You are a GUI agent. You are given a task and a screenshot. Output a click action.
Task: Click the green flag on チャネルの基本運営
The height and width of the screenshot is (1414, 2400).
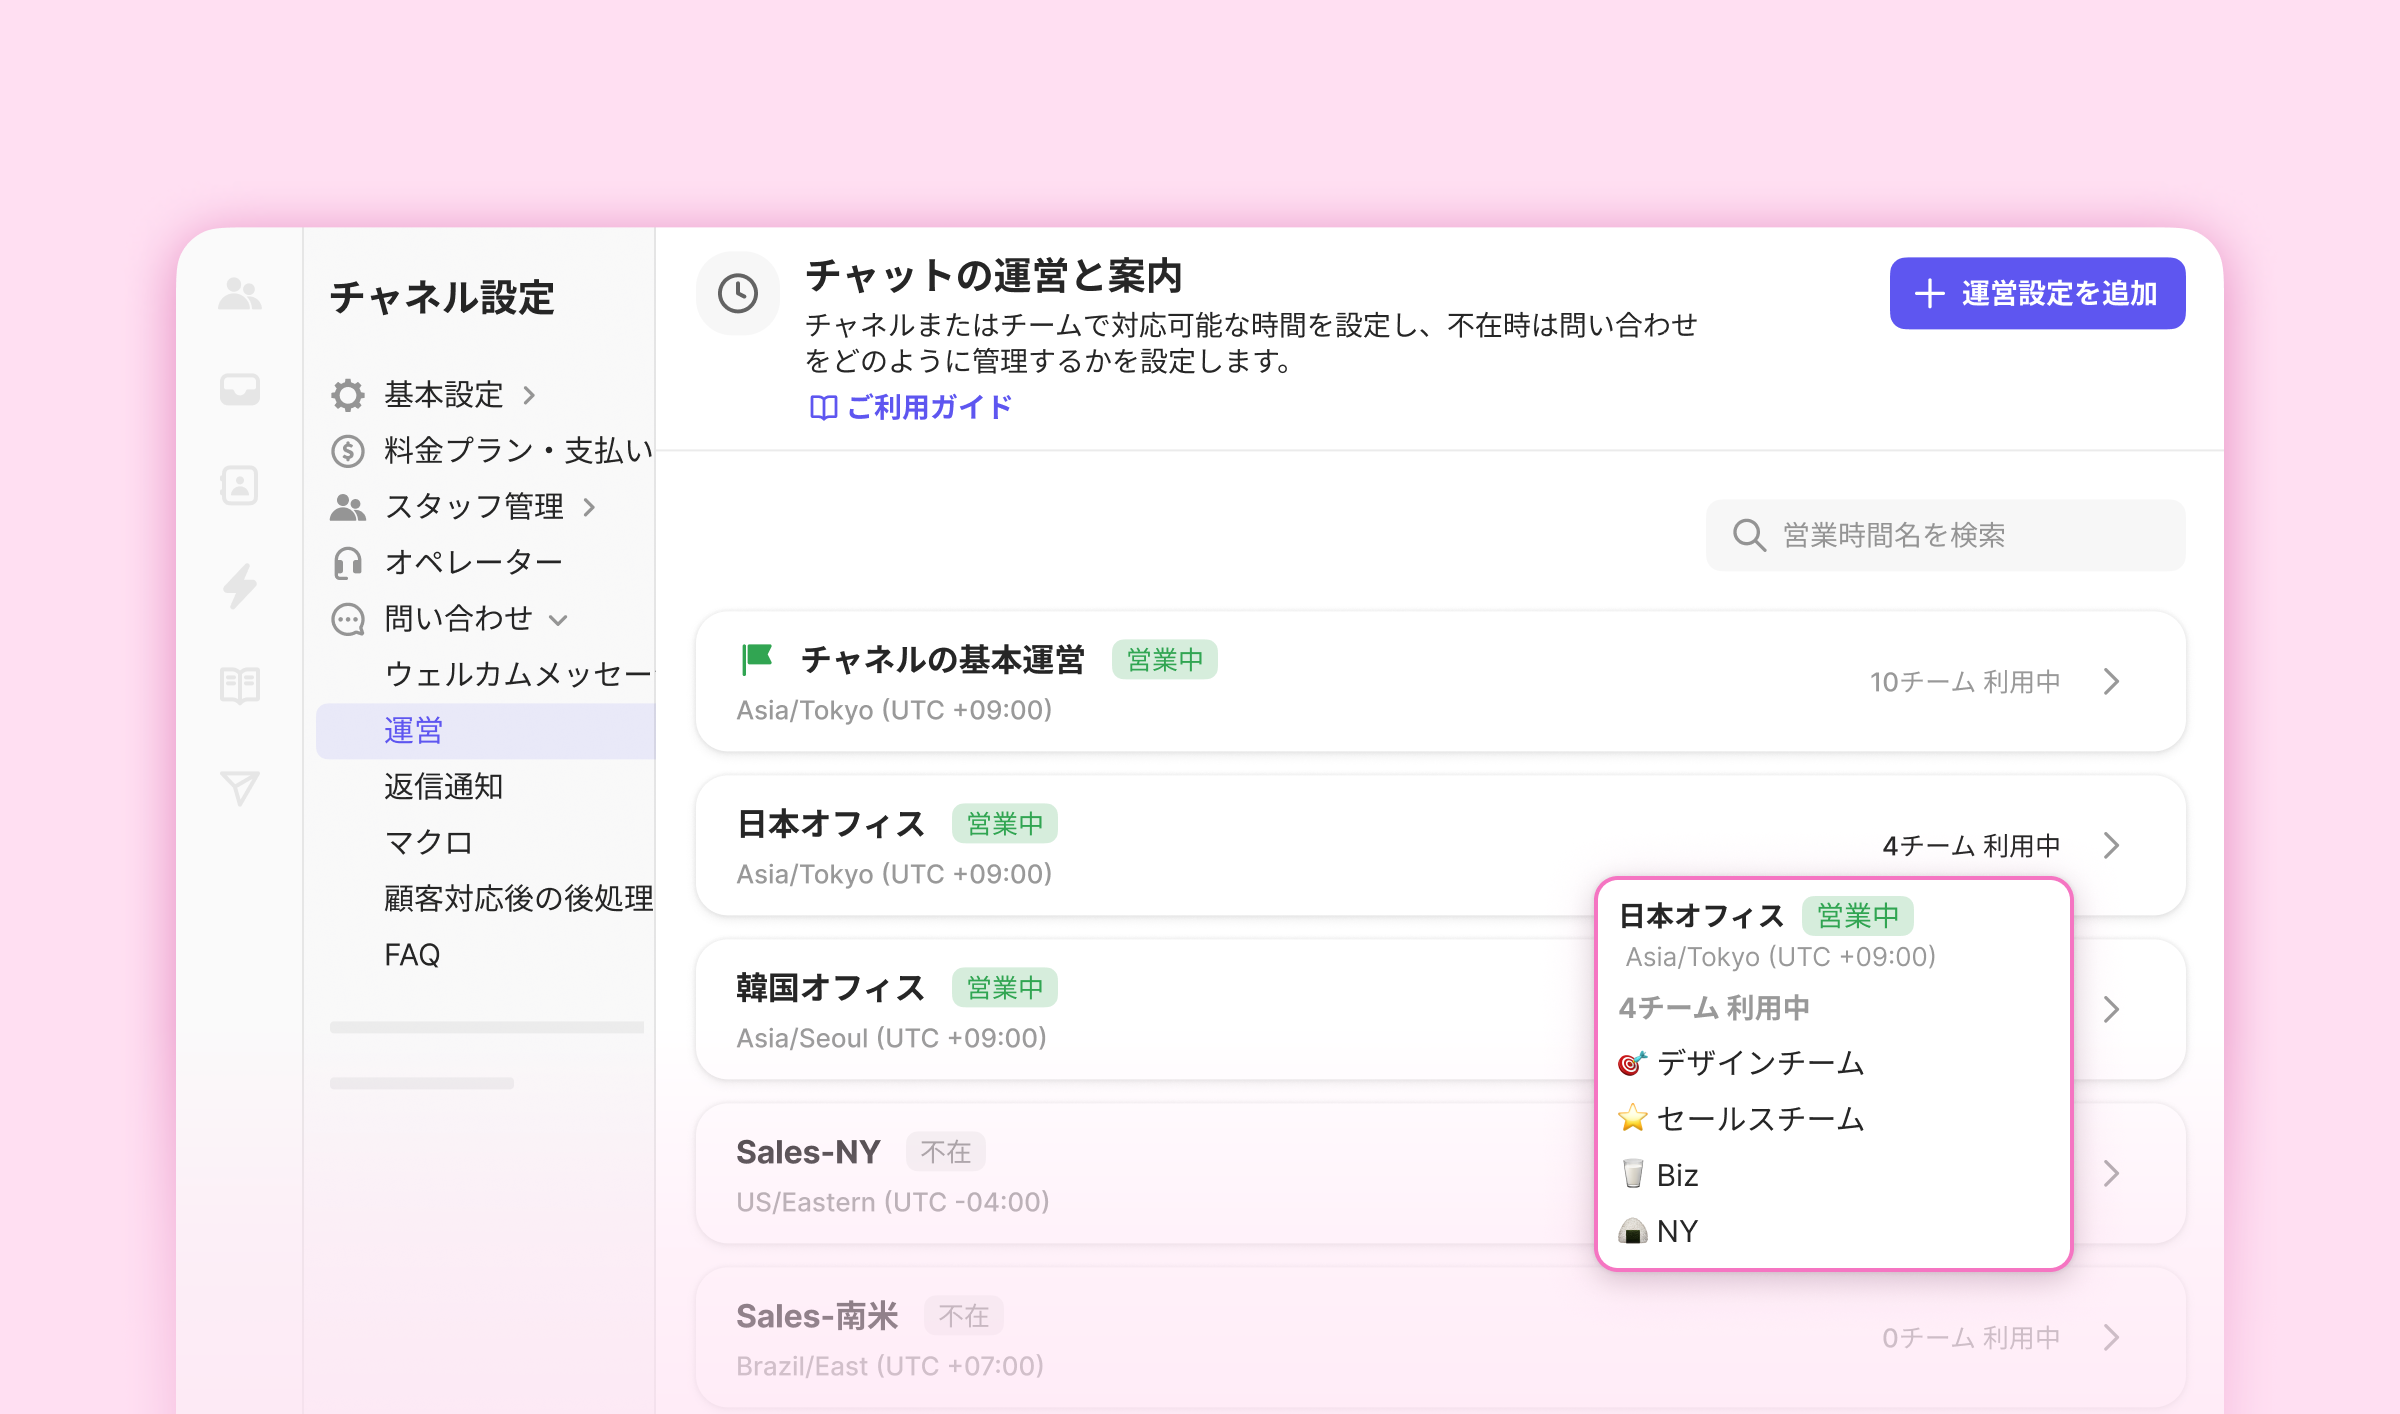click(x=757, y=659)
